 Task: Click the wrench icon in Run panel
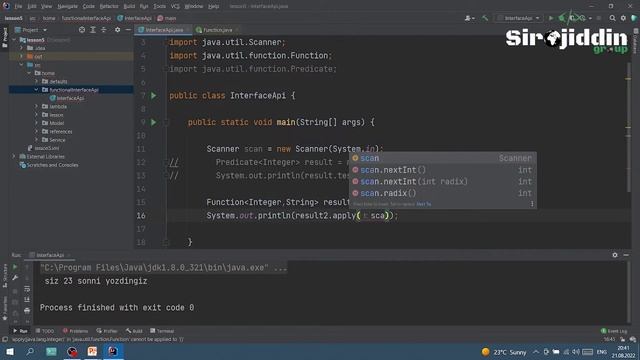tap(15, 278)
